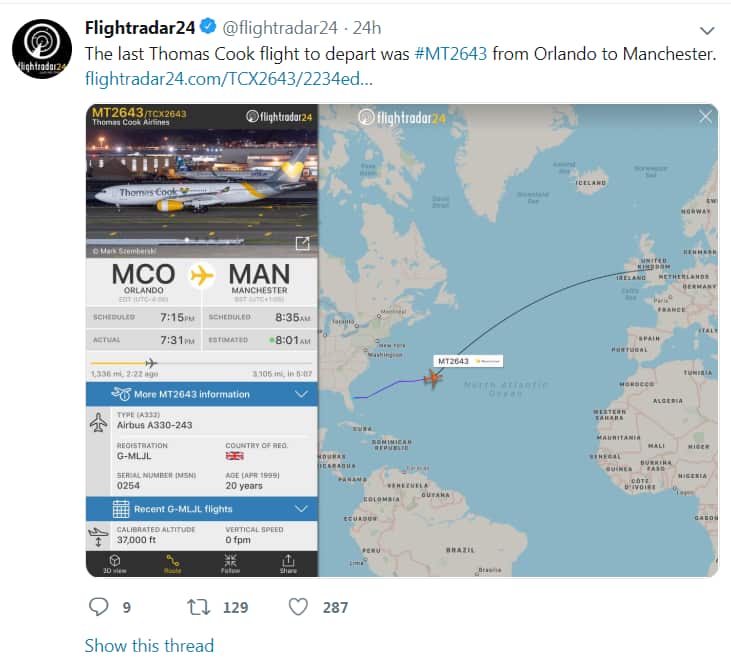Expand the aircraft photo to full size
Screen dimensions: 731x665
(302, 243)
